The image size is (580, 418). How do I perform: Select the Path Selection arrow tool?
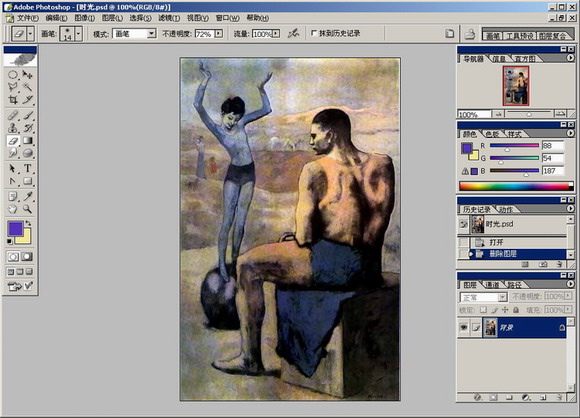pos(13,169)
